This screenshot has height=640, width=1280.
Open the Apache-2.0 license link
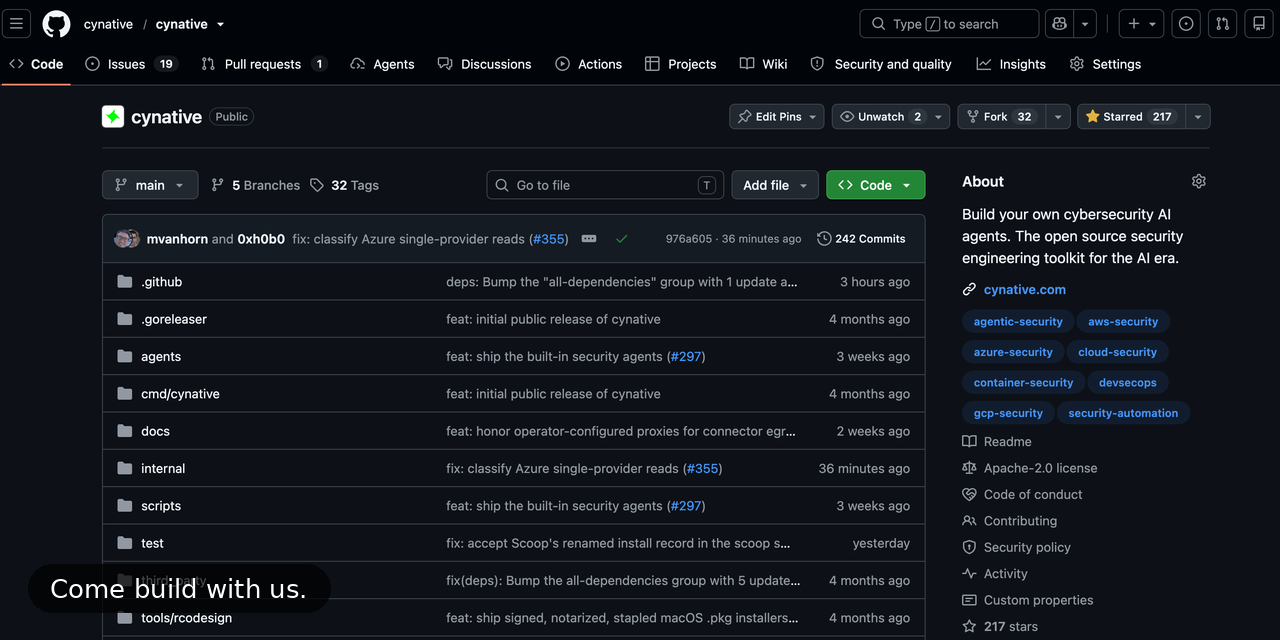pyautogui.click(x=1040, y=468)
